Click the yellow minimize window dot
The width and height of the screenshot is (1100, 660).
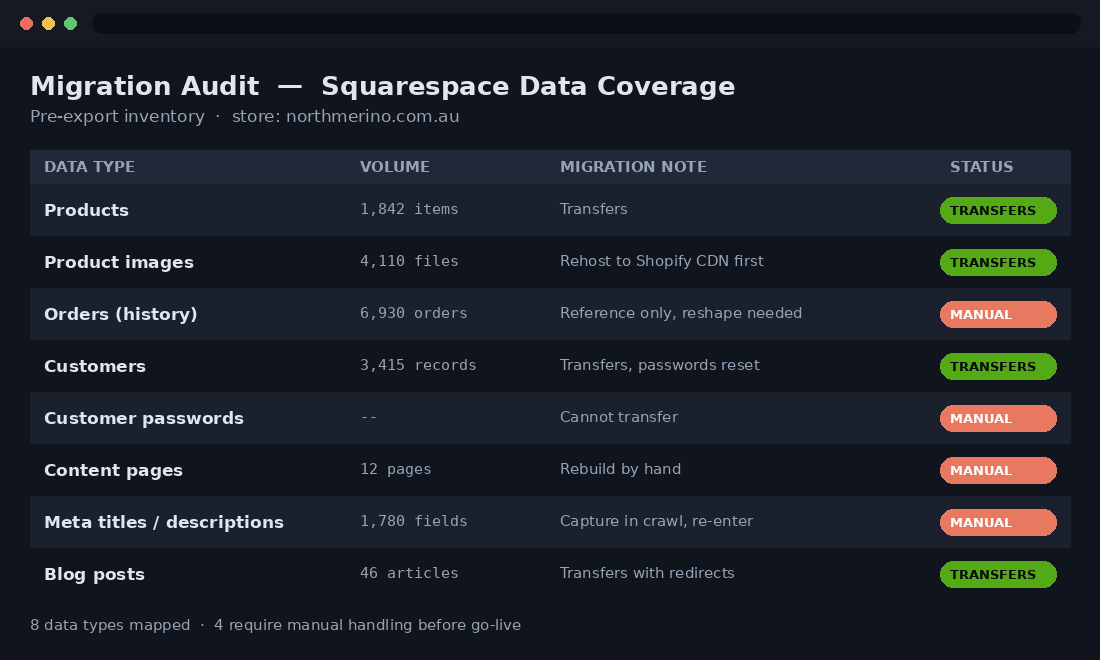coord(48,24)
